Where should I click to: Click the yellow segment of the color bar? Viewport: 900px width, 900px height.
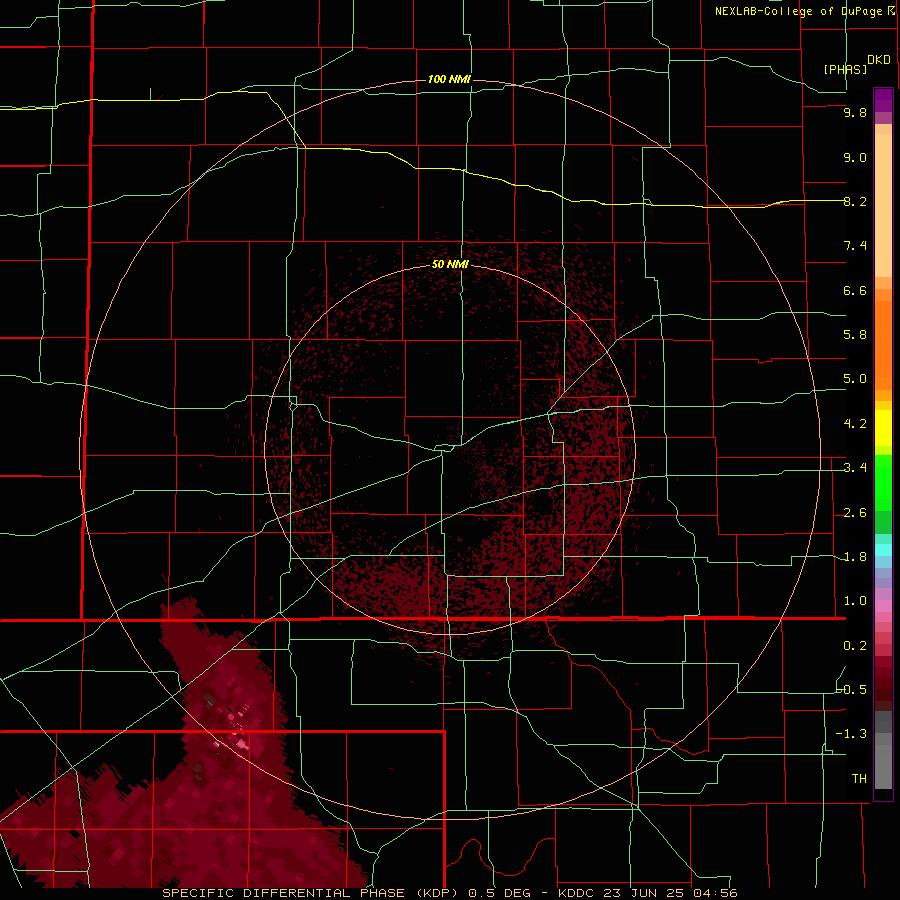(x=883, y=428)
